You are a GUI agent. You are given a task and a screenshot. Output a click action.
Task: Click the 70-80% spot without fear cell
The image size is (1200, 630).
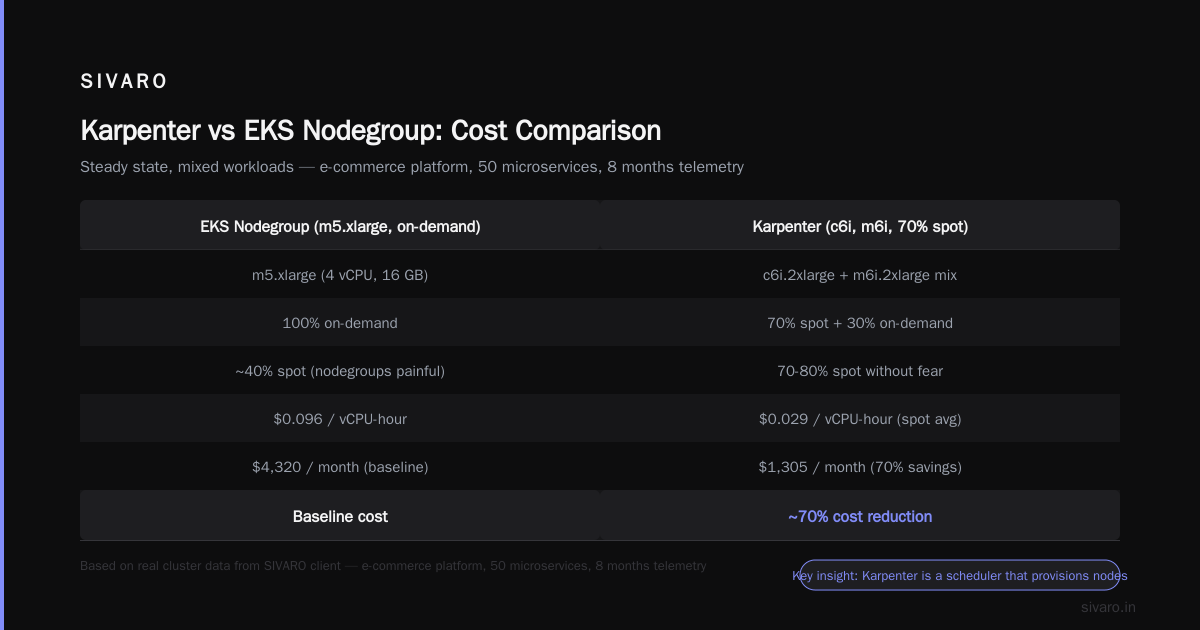coord(860,370)
